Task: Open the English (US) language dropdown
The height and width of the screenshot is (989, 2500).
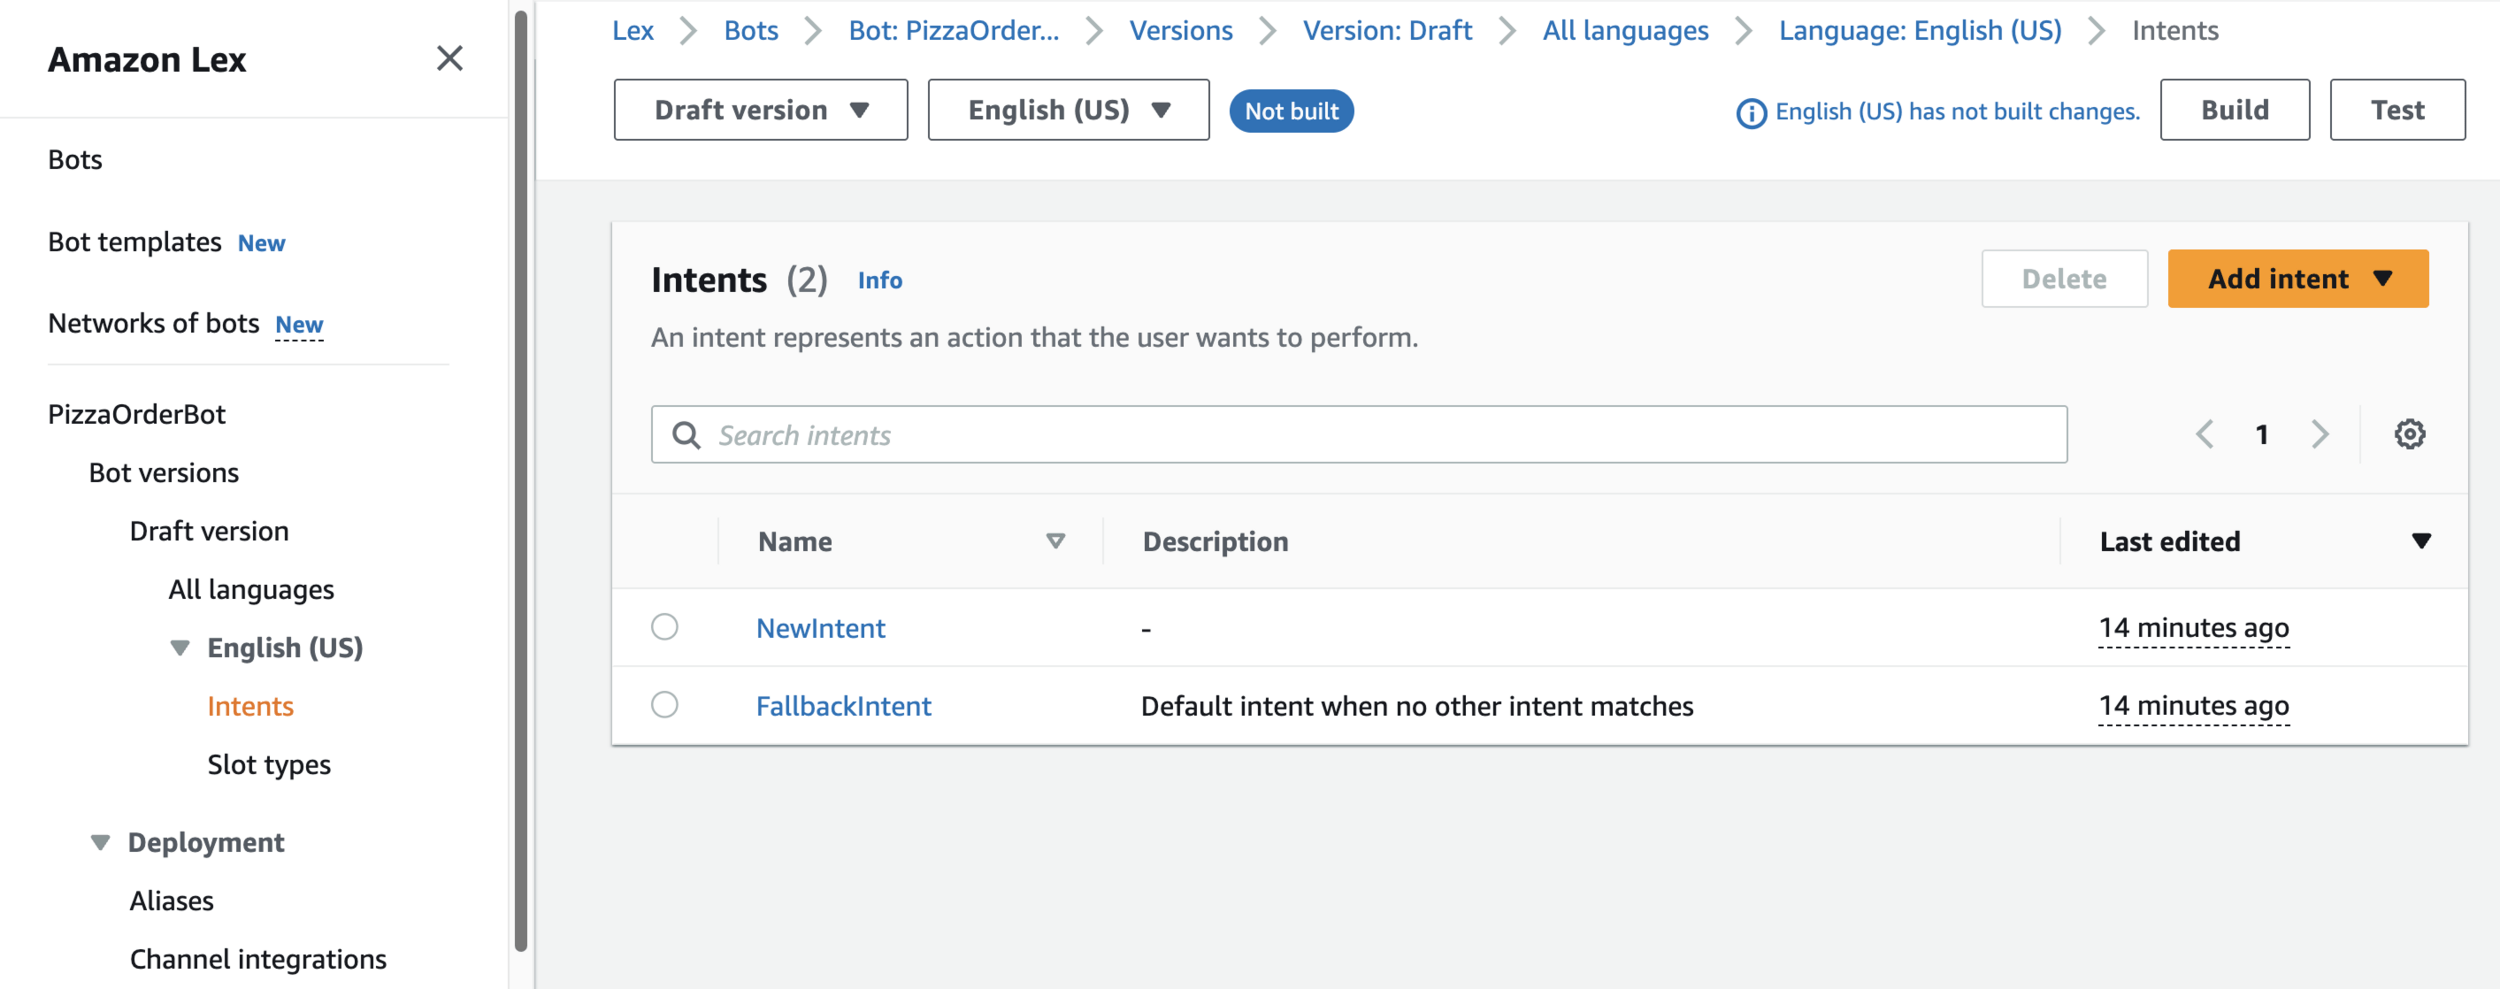Action: [x=1068, y=110]
